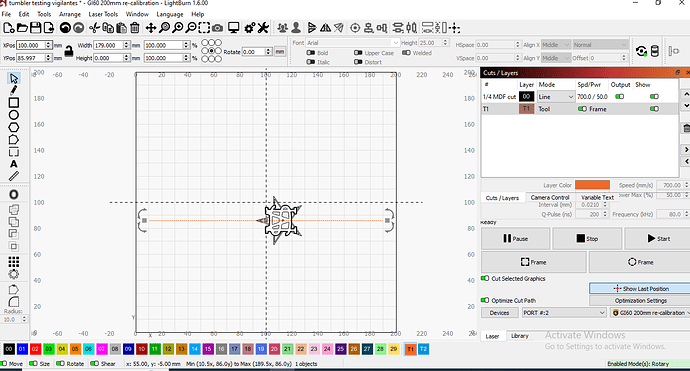
Task: Click the Stop button
Action: 587,239
